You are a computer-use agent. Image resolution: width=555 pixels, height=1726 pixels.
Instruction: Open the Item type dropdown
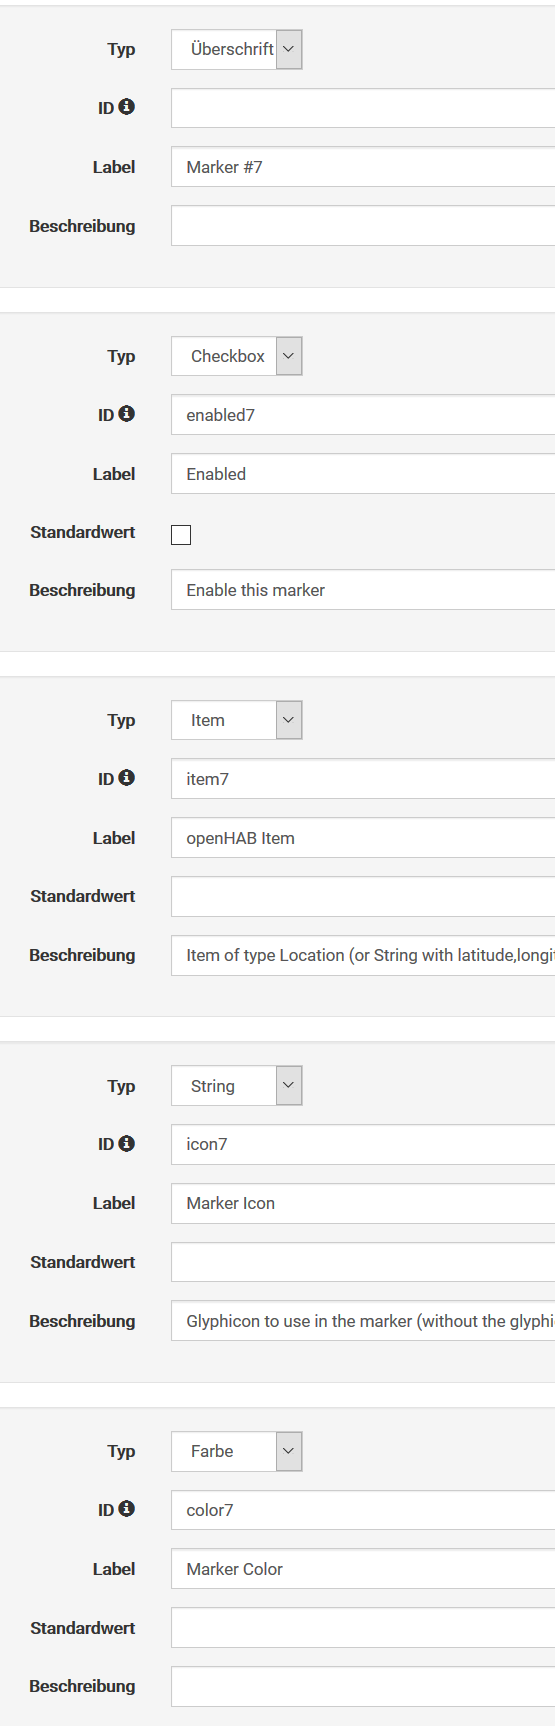[237, 720]
